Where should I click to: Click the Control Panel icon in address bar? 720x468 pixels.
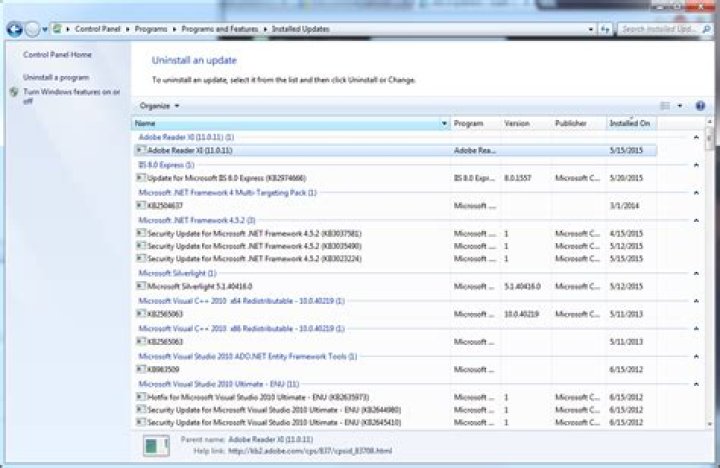click(57, 29)
